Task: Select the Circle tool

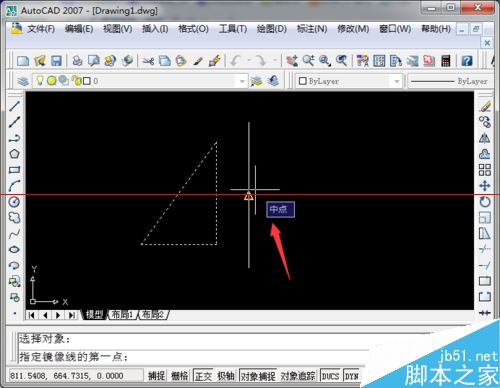Action: pyautogui.click(x=14, y=202)
